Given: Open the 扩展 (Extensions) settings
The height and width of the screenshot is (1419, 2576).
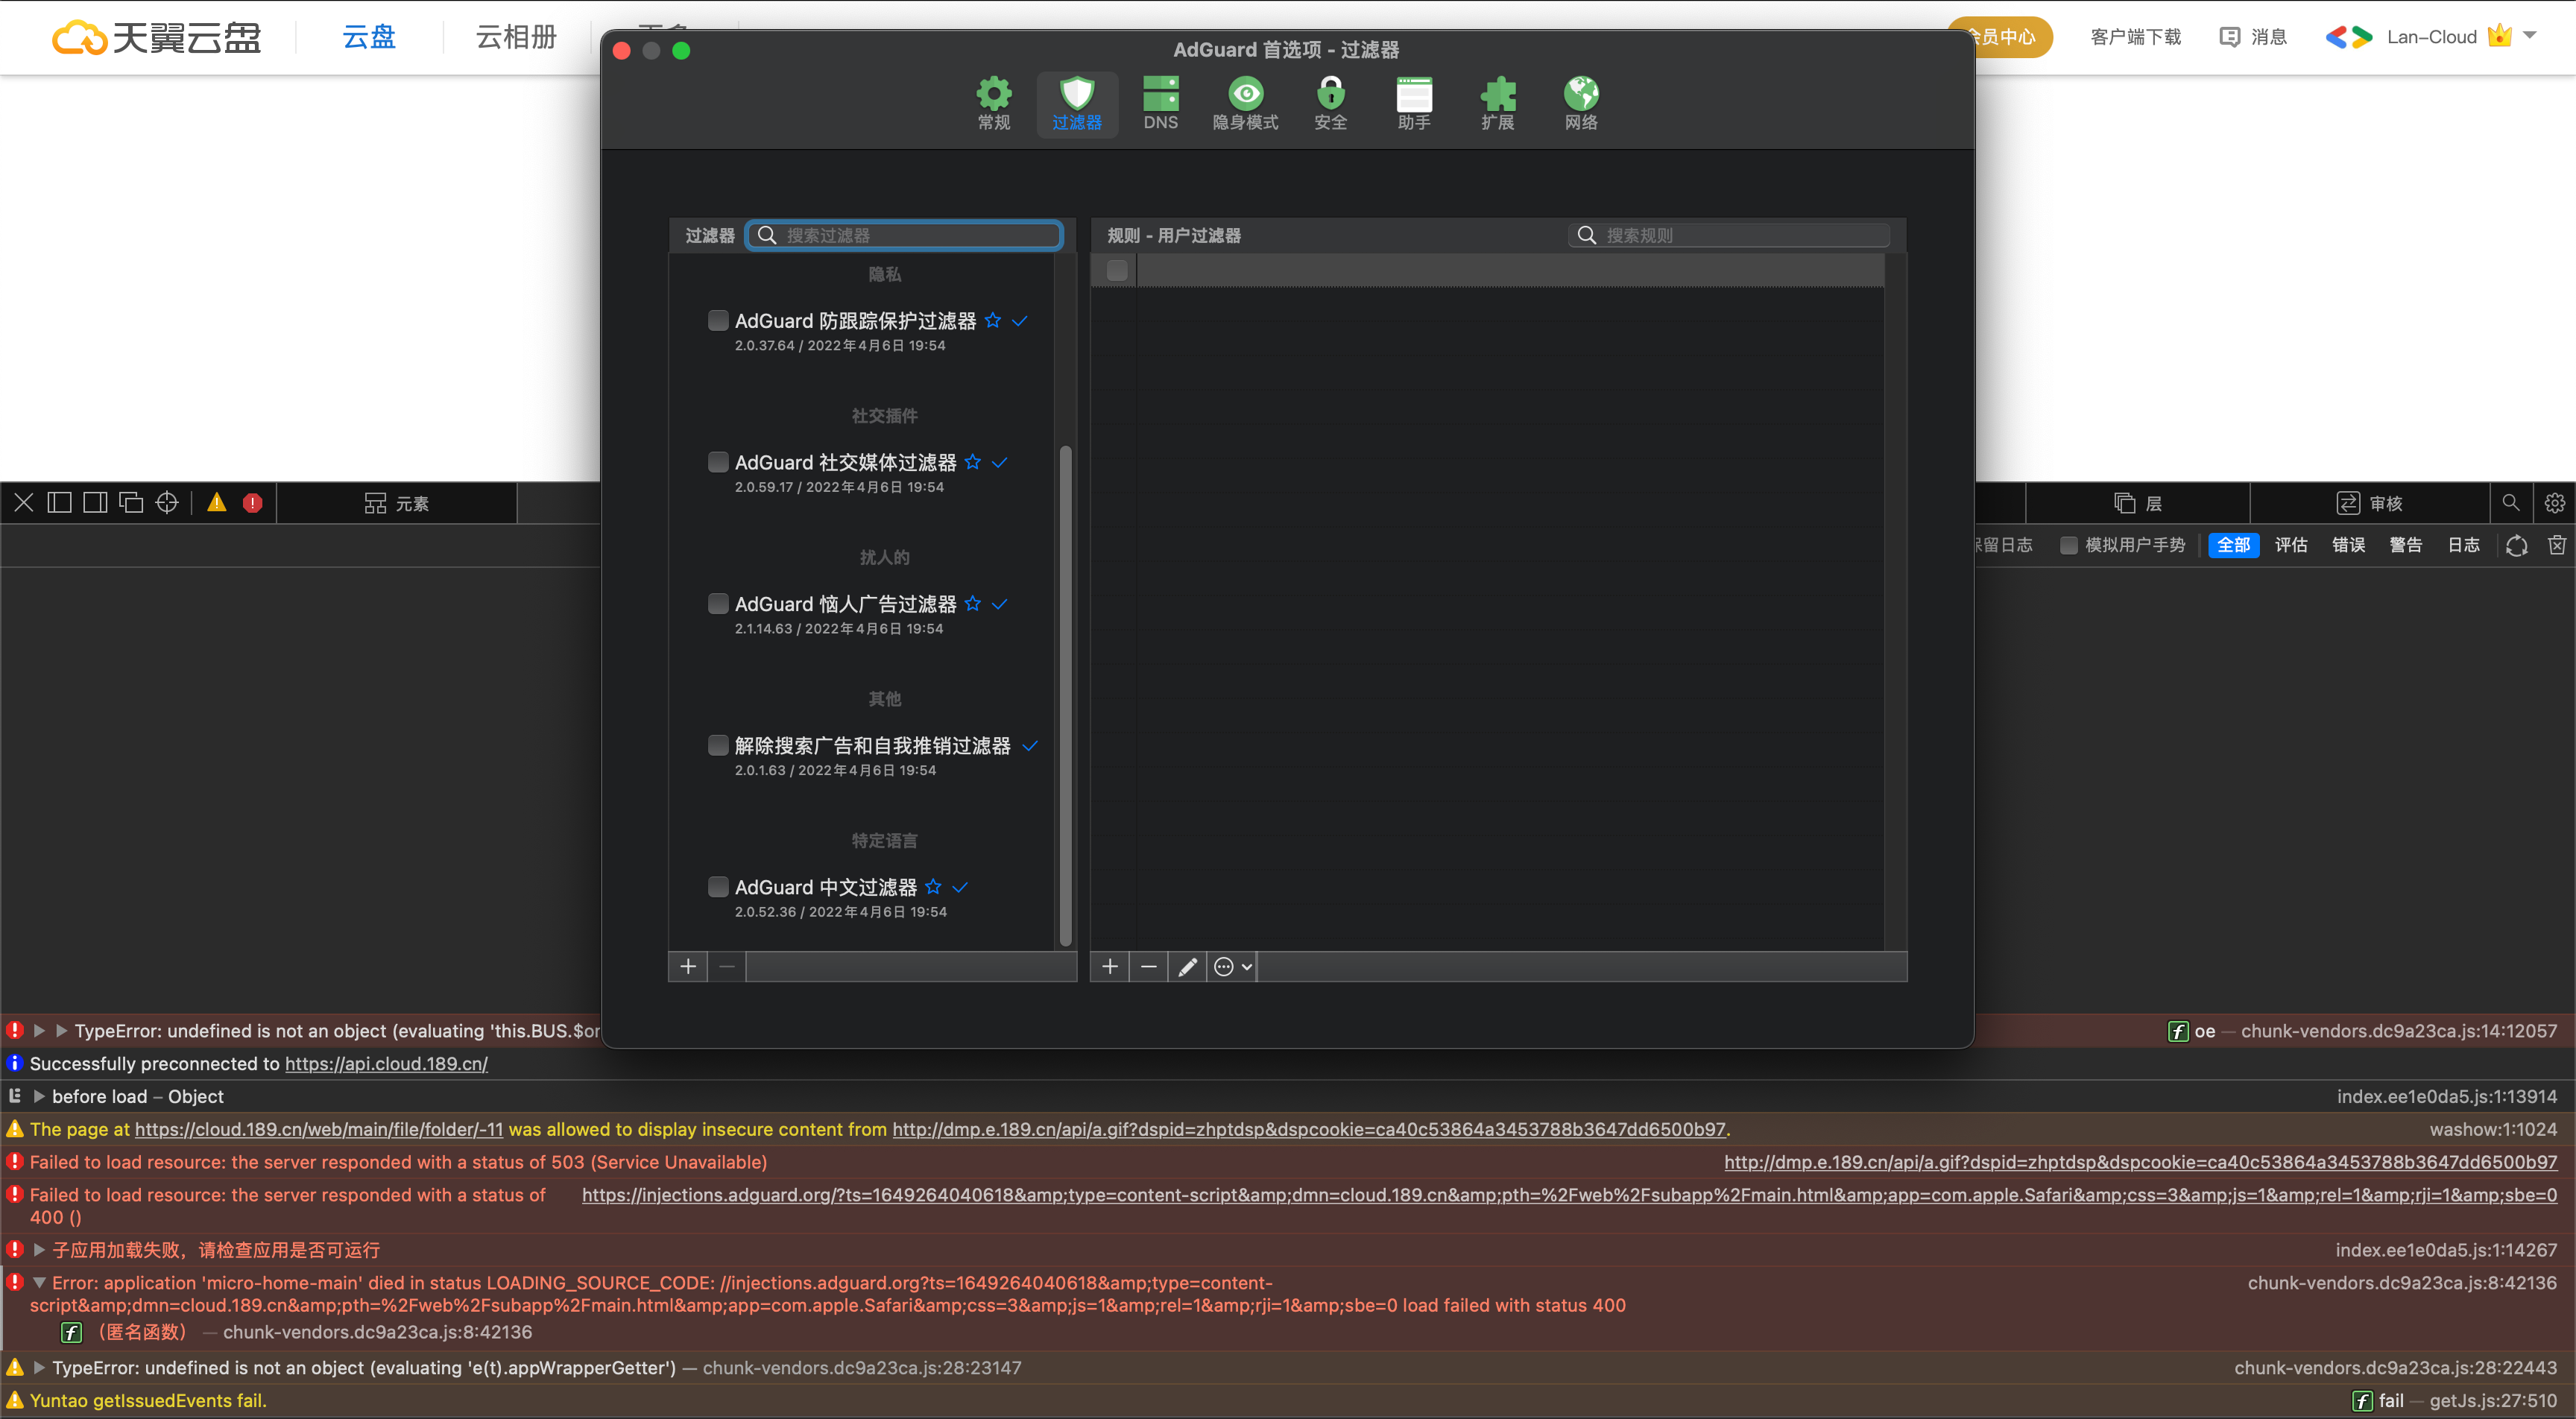Looking at the screenshot, I should (x=1497, y=103).
